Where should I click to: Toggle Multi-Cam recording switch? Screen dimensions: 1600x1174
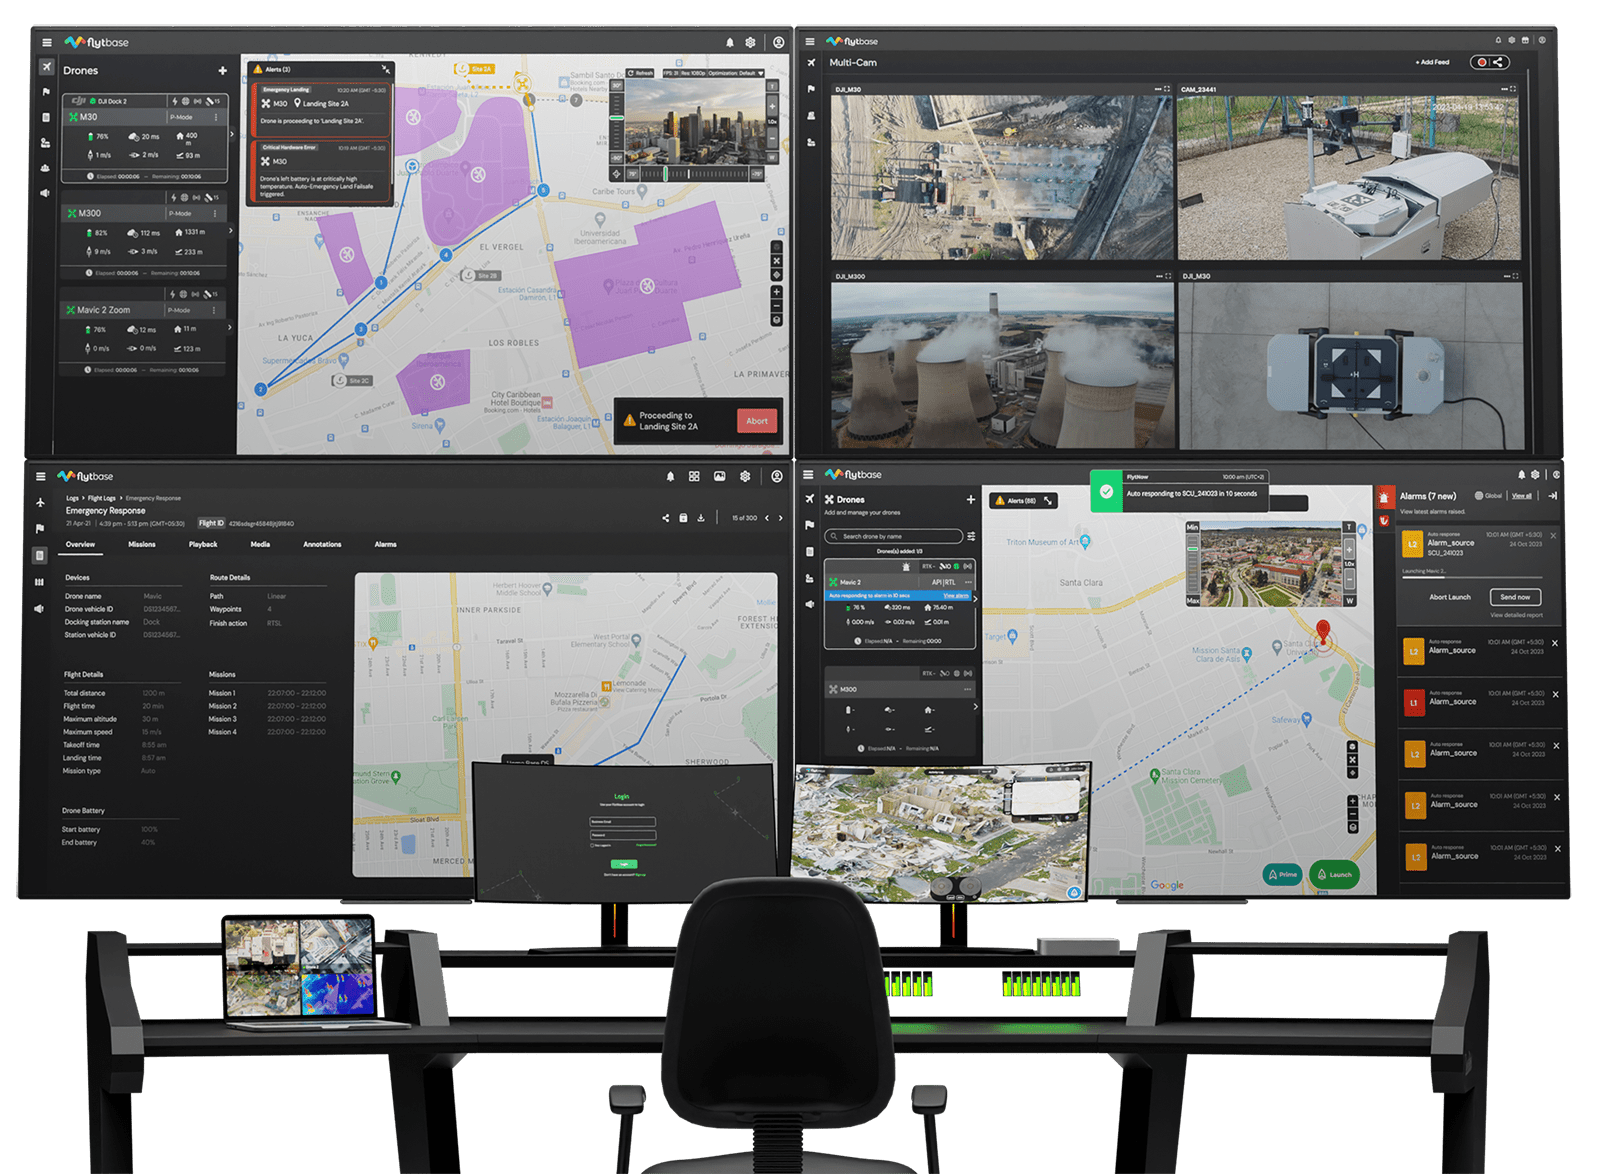[x=1480, y=62]
